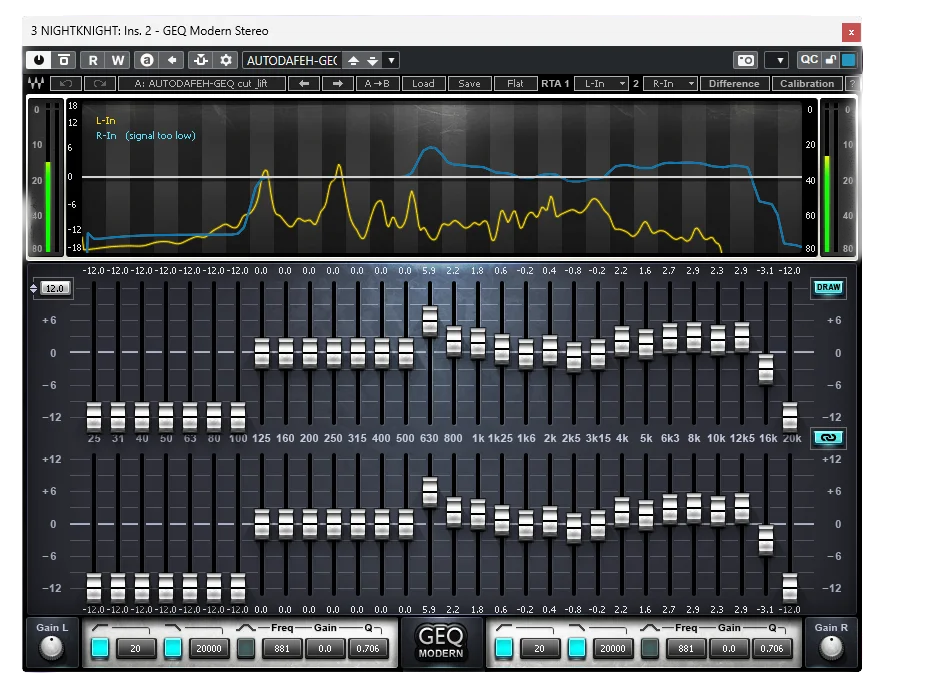Viewport: 944px width, 691px height.
Task: Toggle DRAW mode button
Action: [828, 288]
